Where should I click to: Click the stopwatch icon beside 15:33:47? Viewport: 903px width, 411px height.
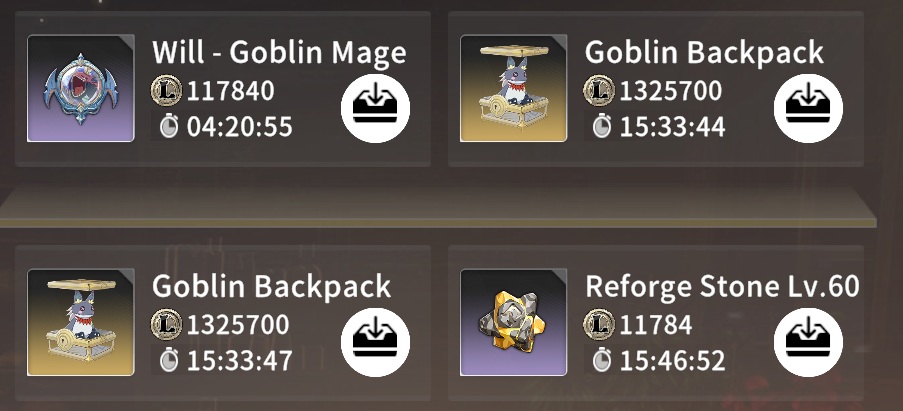click(x=169, y=360)
